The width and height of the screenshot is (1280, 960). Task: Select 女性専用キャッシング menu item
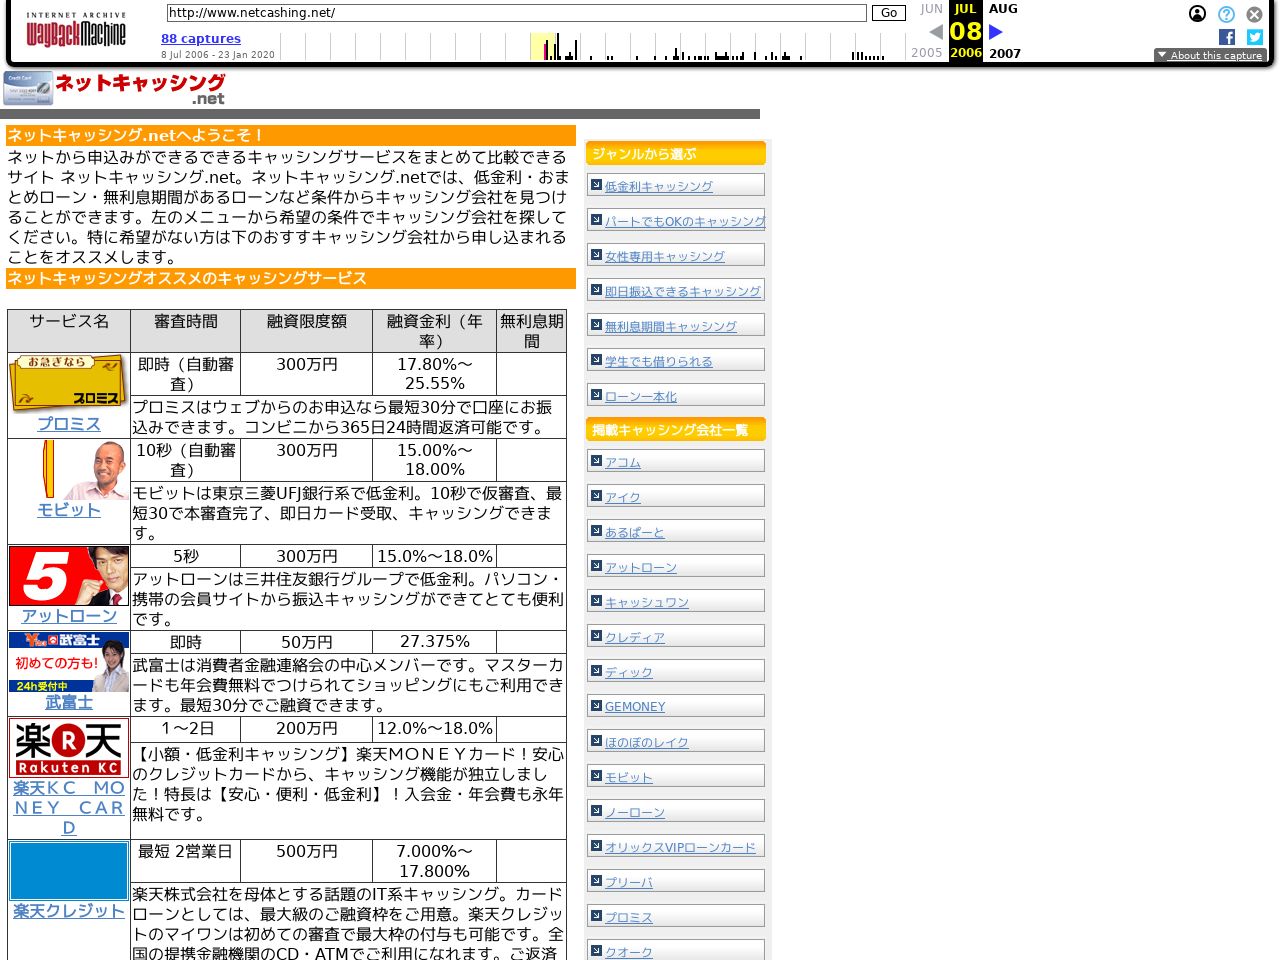[664, 256]
